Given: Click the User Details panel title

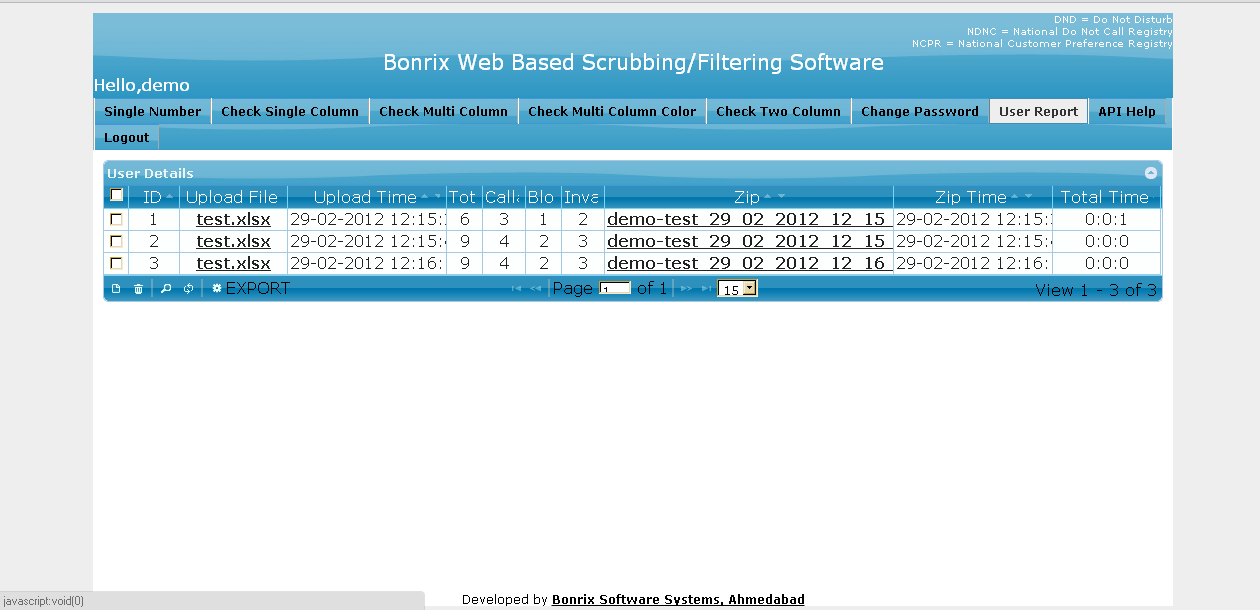Looking at the screenshot, I should tap(151, 173).
